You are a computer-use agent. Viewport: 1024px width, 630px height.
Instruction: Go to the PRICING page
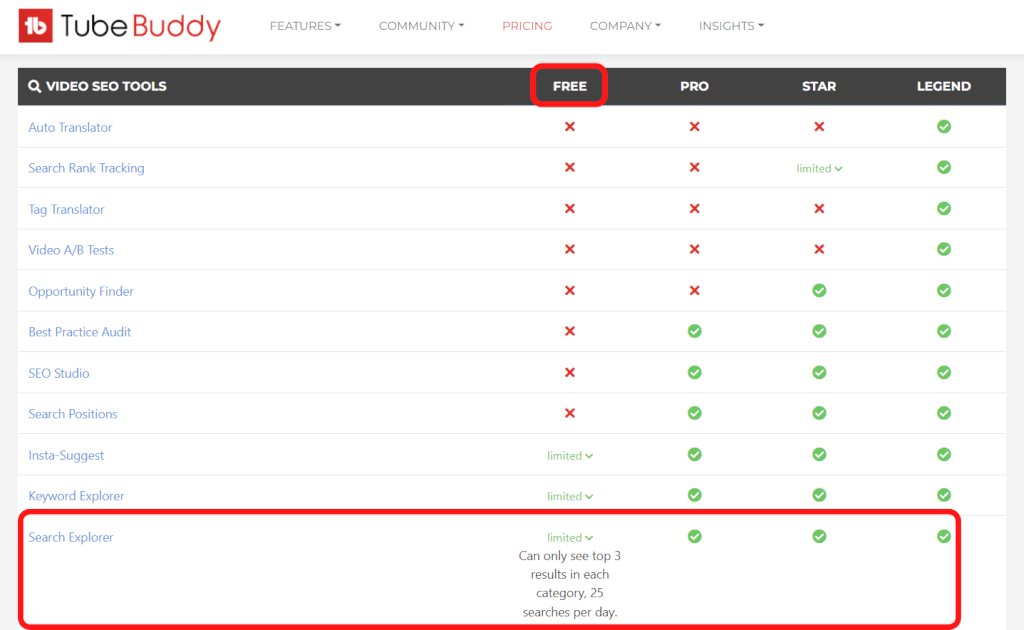pyautogui.click(x=527, y=26)
